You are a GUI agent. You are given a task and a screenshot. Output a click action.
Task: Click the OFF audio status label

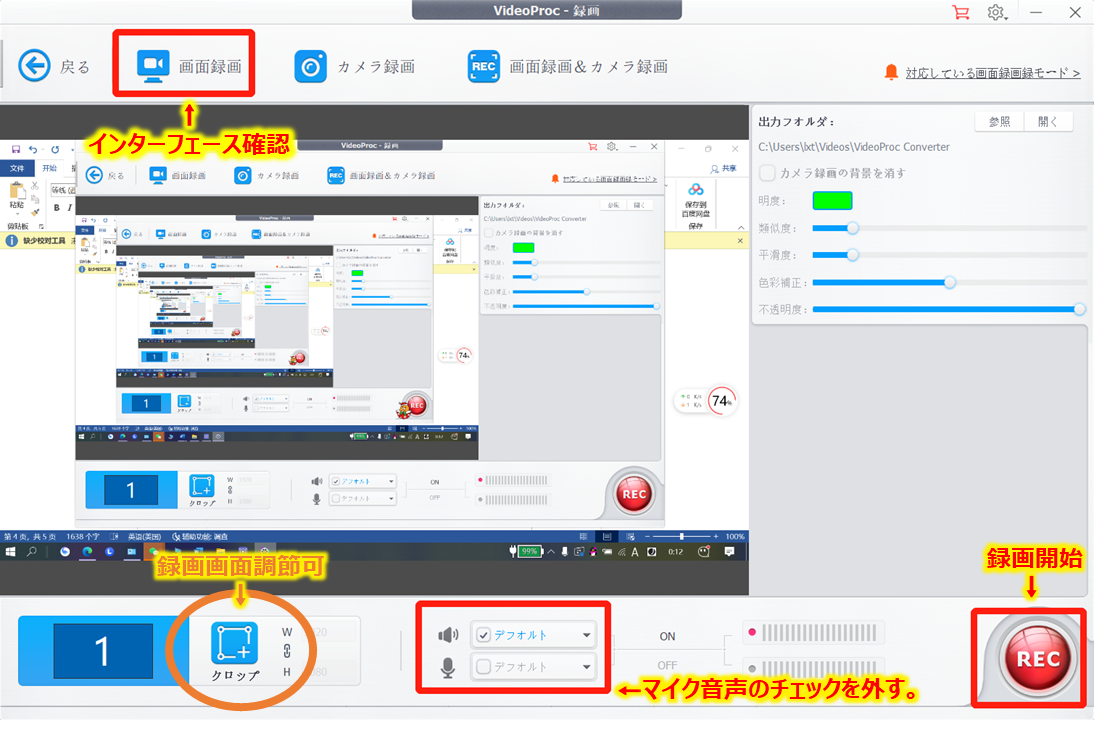tap(667, 665)
